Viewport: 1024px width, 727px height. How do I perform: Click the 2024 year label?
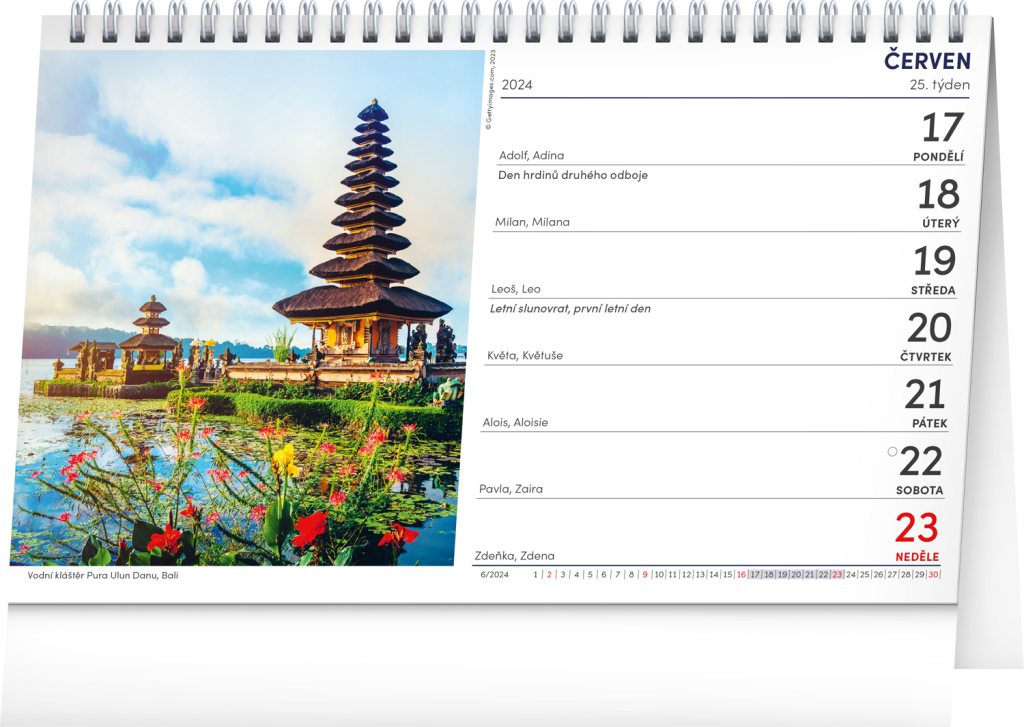[x=517, y=85]
